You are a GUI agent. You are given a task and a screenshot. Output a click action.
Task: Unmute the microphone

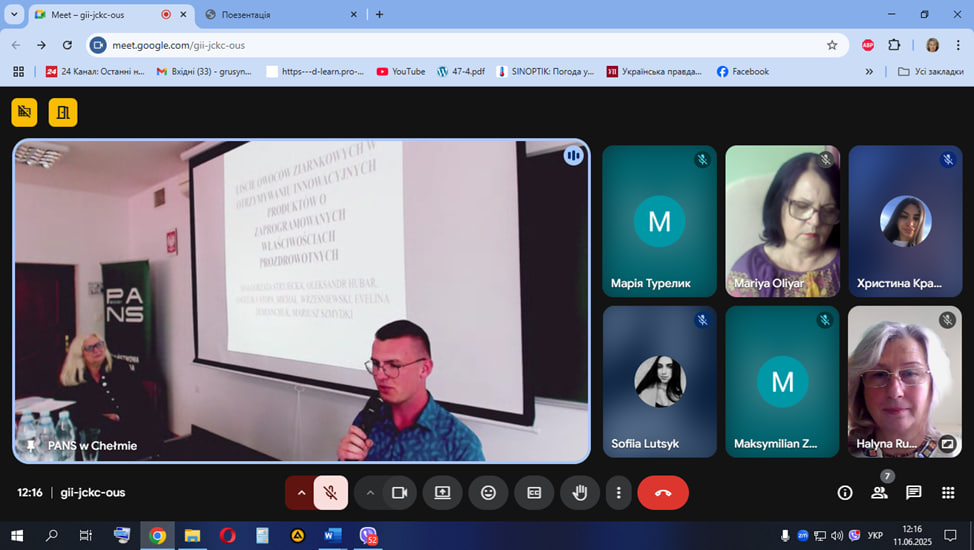(331, 492)
